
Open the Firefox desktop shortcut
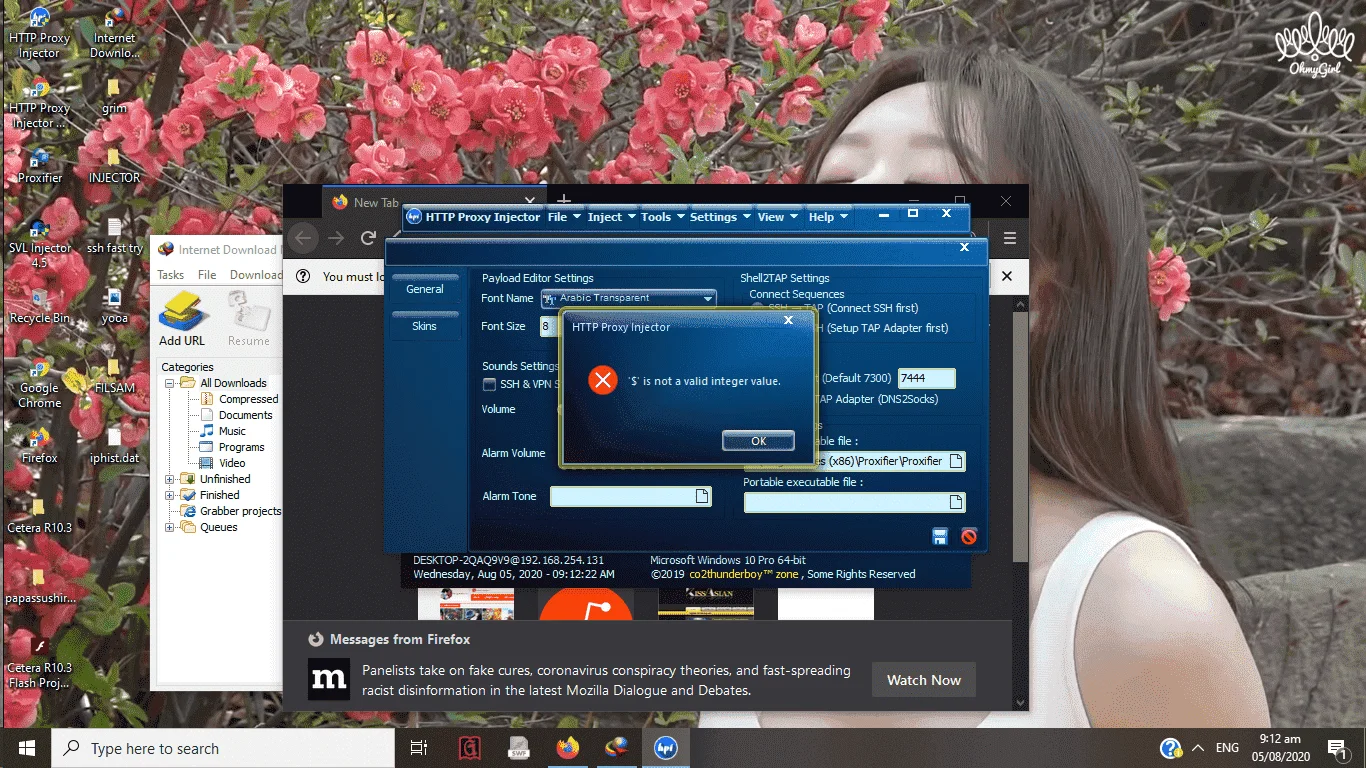[40, 445]
